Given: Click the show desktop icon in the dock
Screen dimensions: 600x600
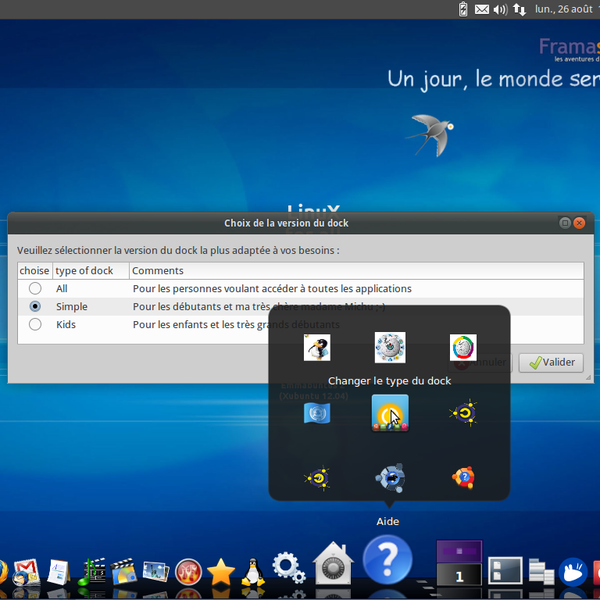Looking at the screenshot, I should 505,571.
